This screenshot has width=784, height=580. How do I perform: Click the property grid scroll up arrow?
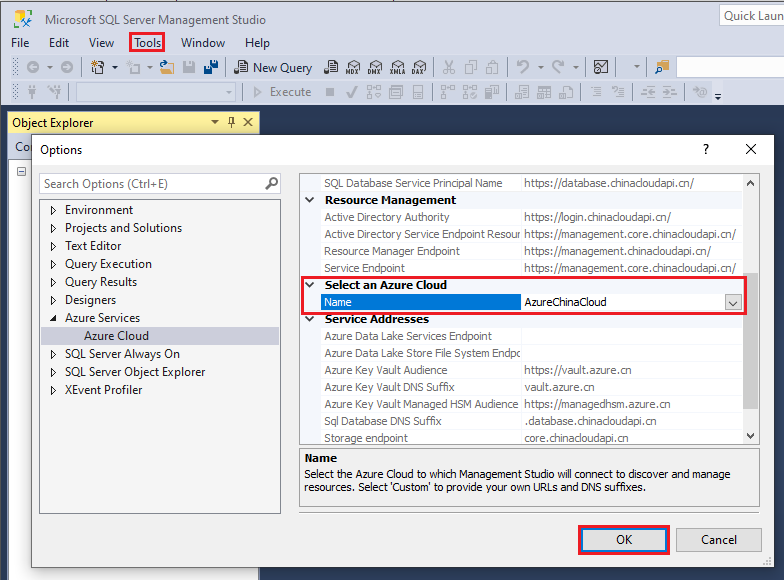click(x=750, y=183)
